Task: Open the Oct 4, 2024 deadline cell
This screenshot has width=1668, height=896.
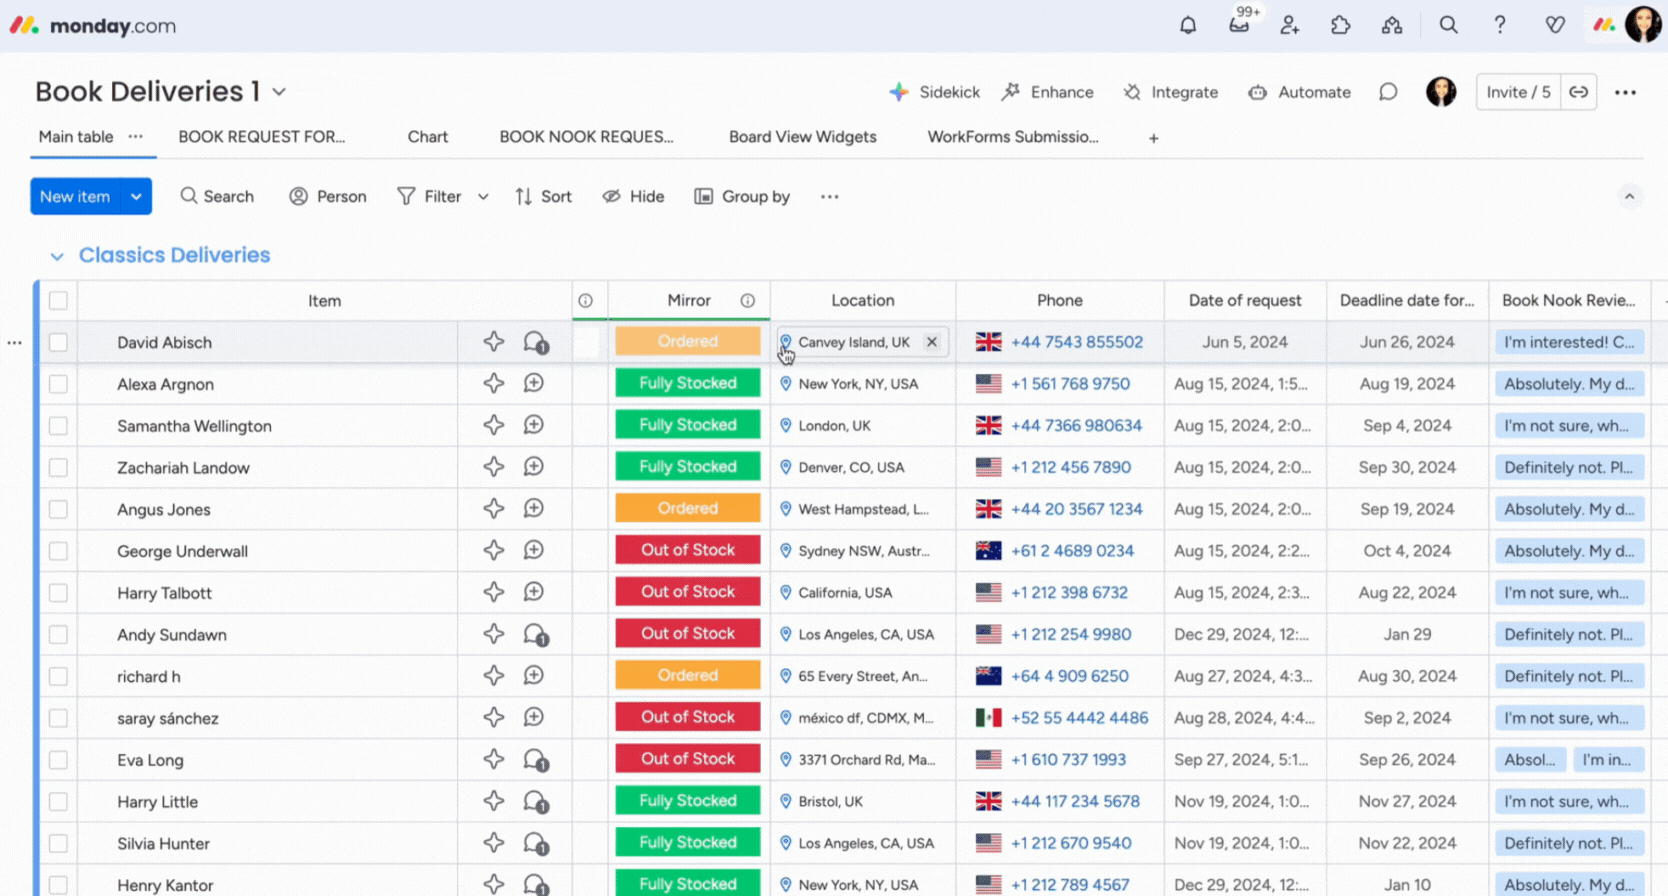Action: pyautogui.click(x=1407, y=551)
